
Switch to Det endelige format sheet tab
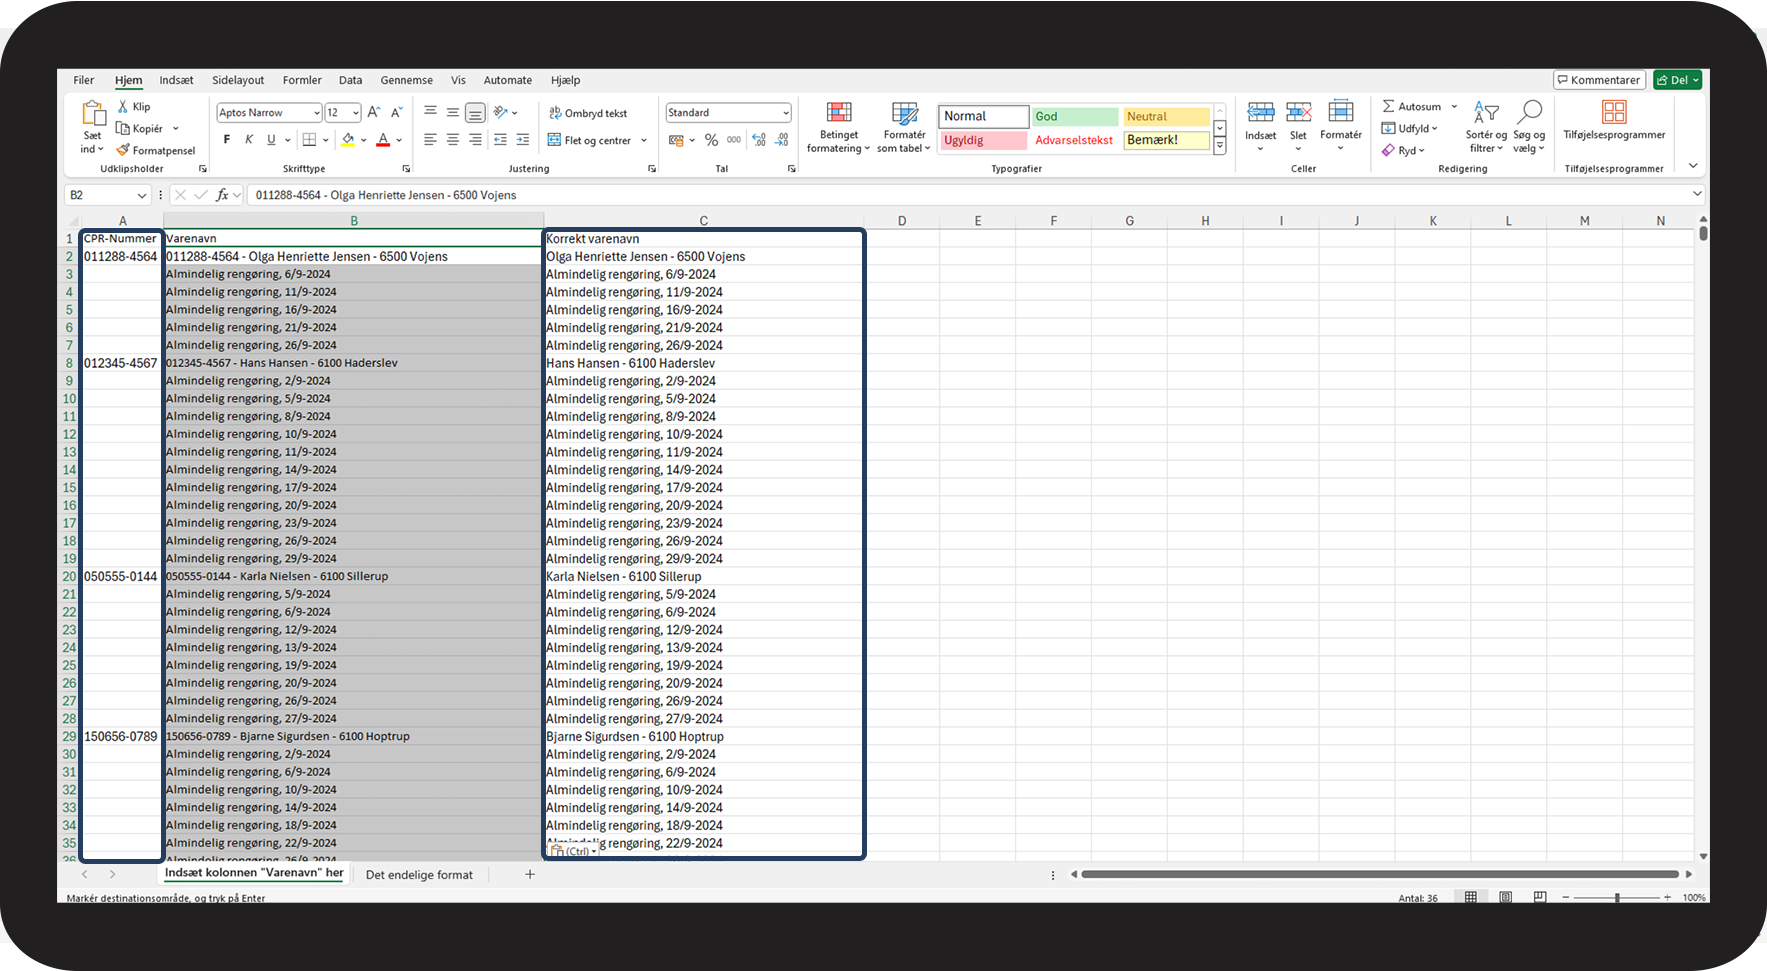419,875
